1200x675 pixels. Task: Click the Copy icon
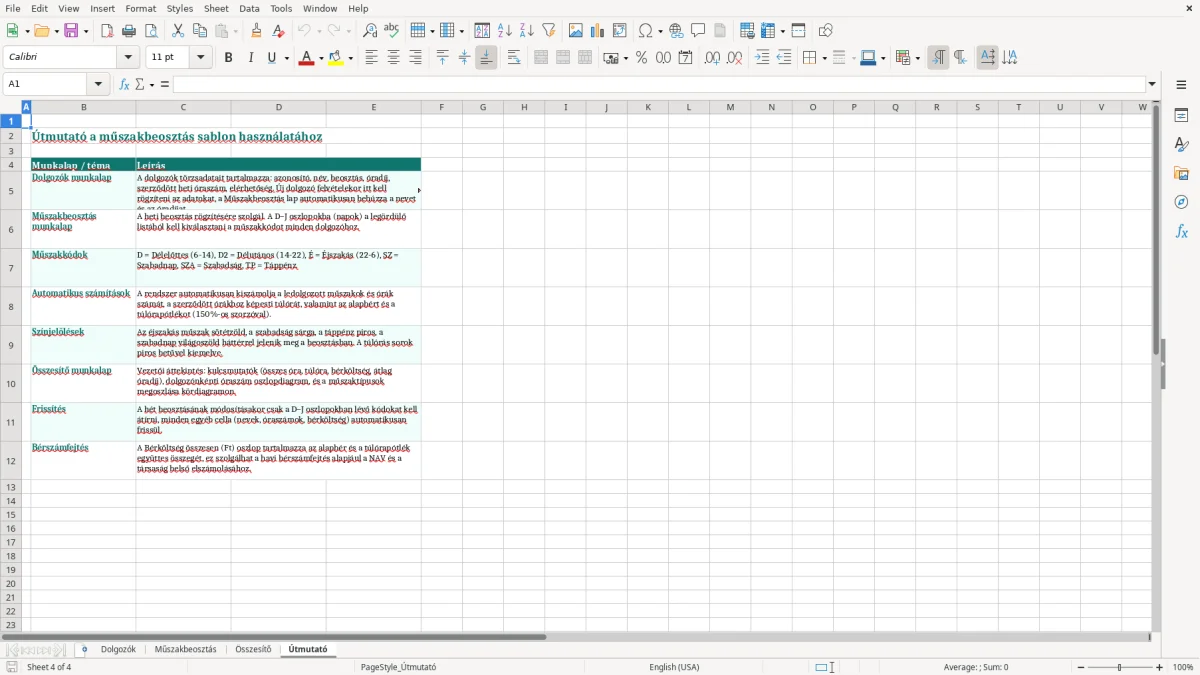point(200,31)
